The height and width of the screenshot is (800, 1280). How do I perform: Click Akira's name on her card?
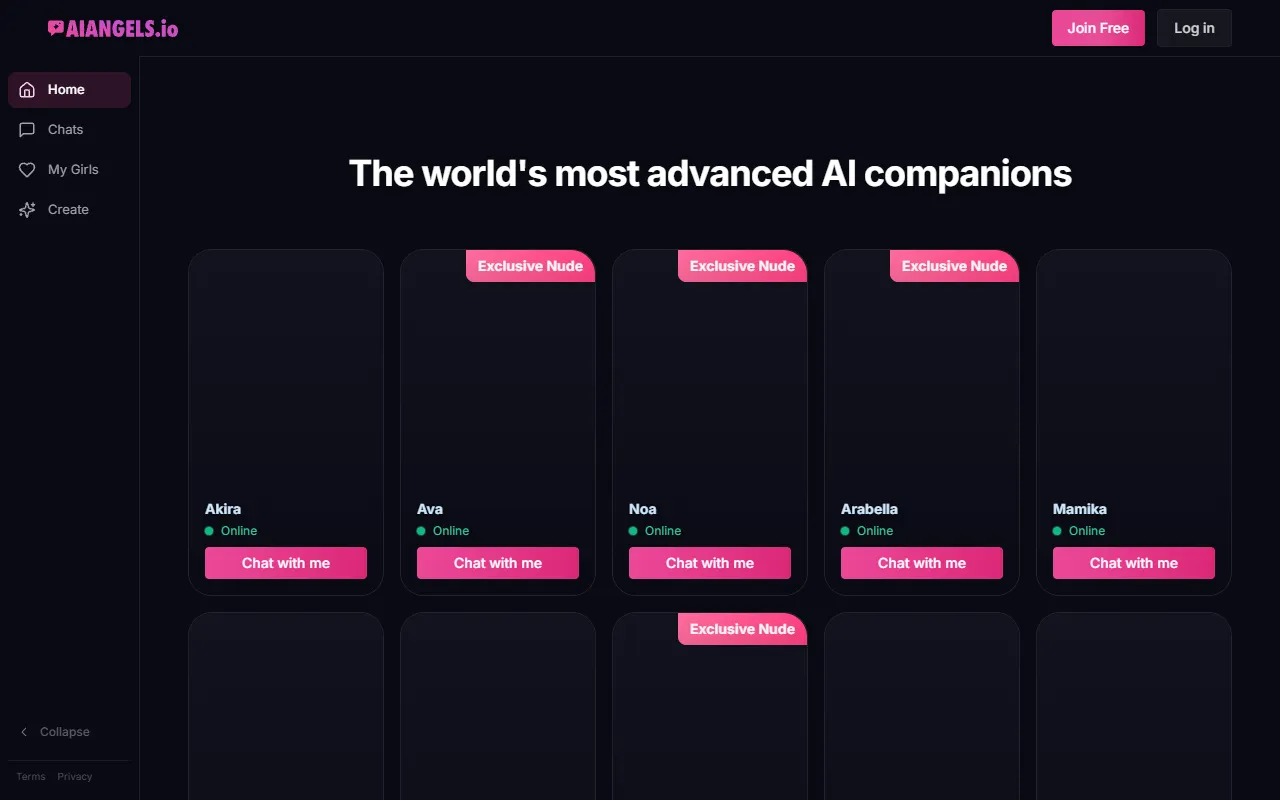pos(223,509)
